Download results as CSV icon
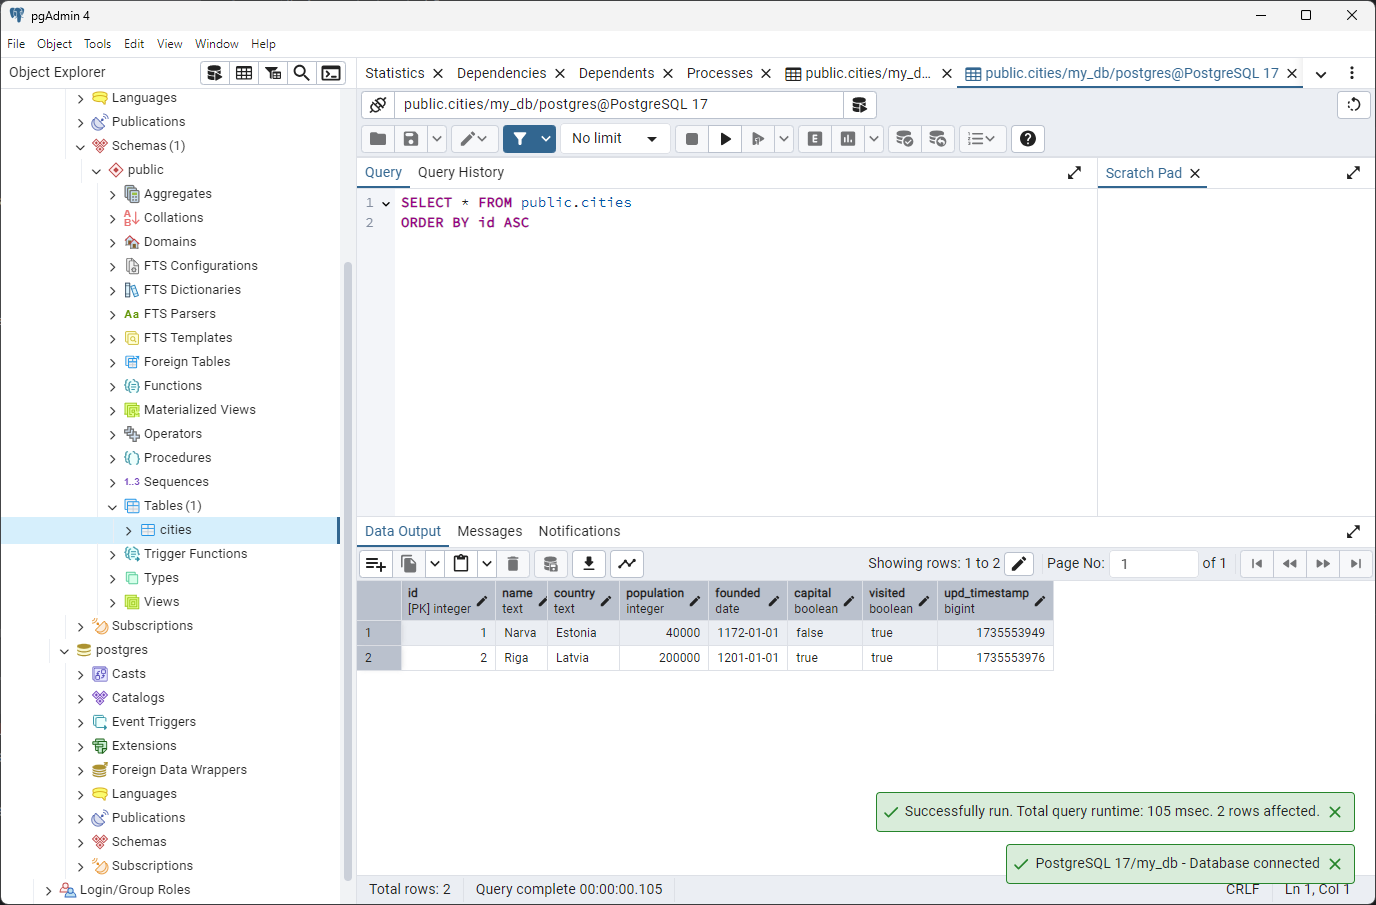This screenshot has width=1376, height=905. [589, 564]
